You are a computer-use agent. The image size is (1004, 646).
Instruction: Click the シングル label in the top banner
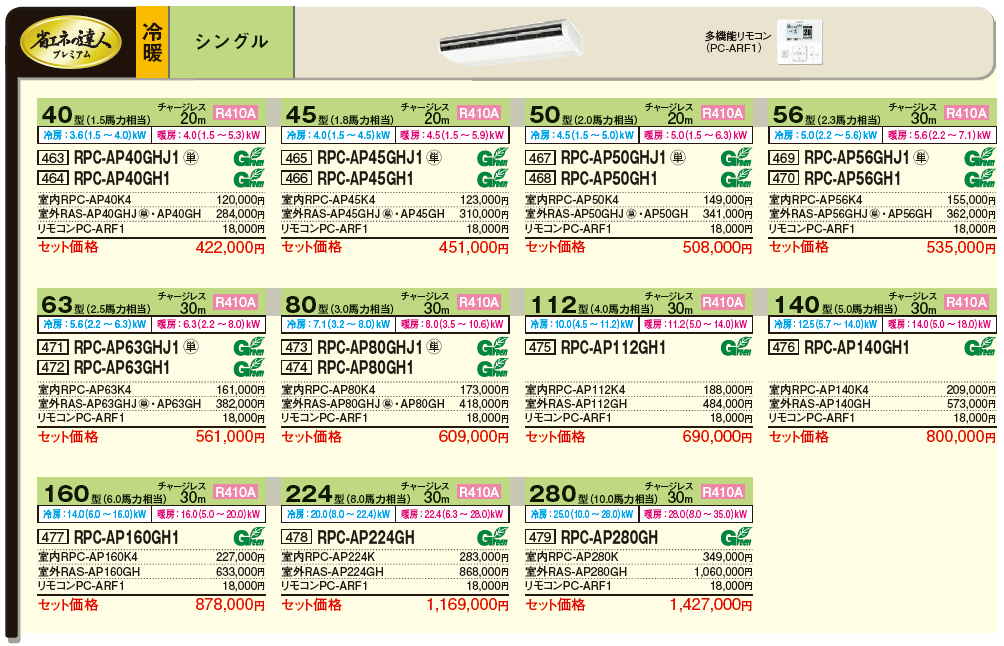(x=231, y=42)
